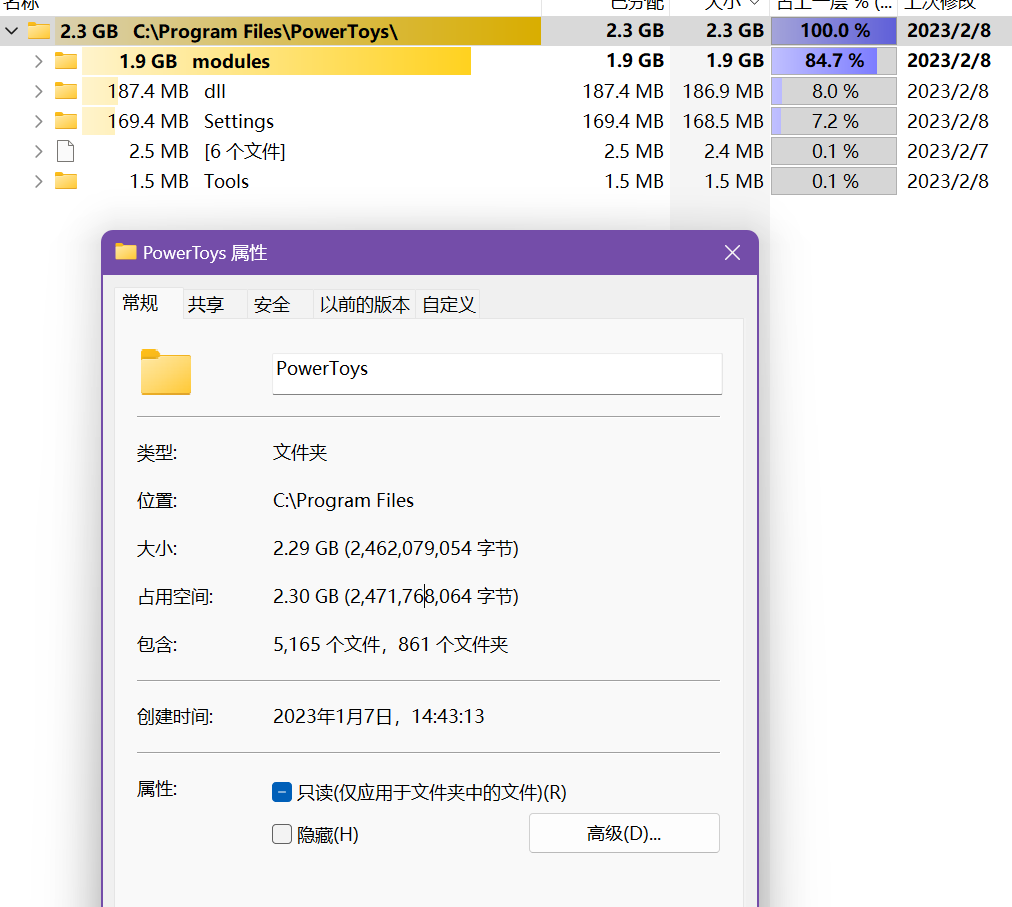Expand the dll folder row
The height and width of the screenshot is (907, 1012).
pyautogui.click(x=38, y=91)
